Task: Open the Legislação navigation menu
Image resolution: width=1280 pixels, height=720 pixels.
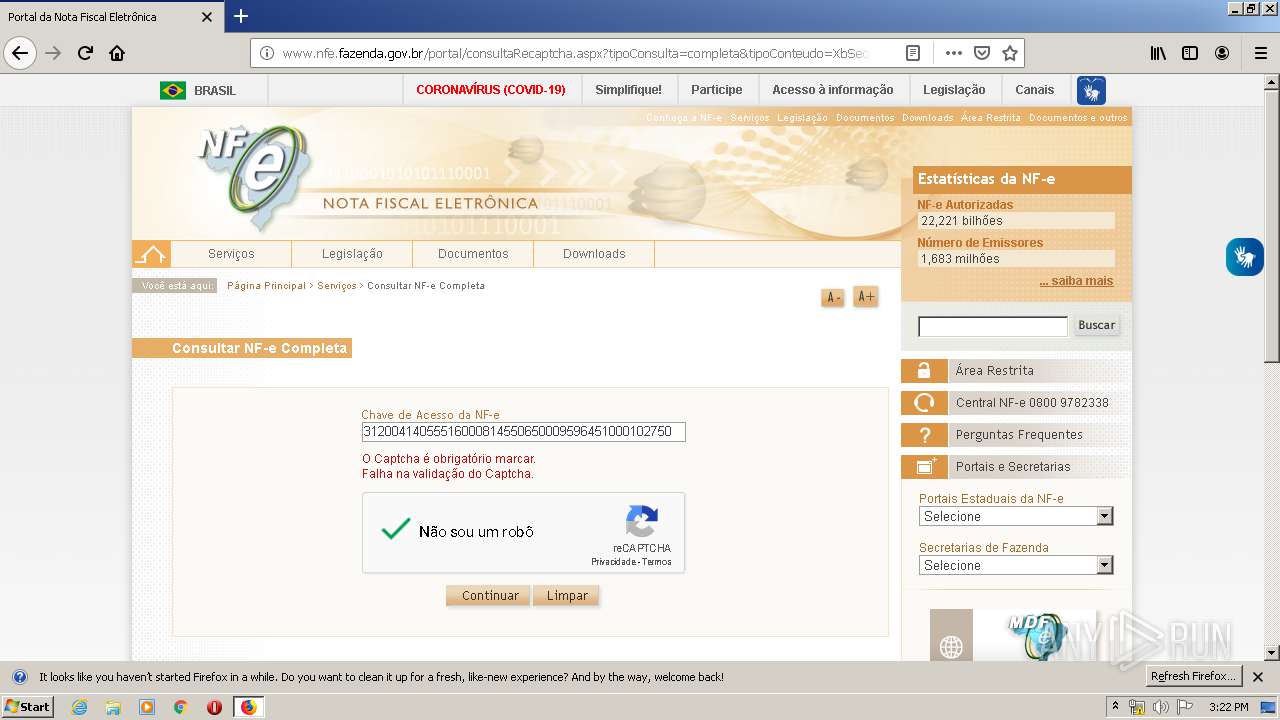Action: (352, 254)
